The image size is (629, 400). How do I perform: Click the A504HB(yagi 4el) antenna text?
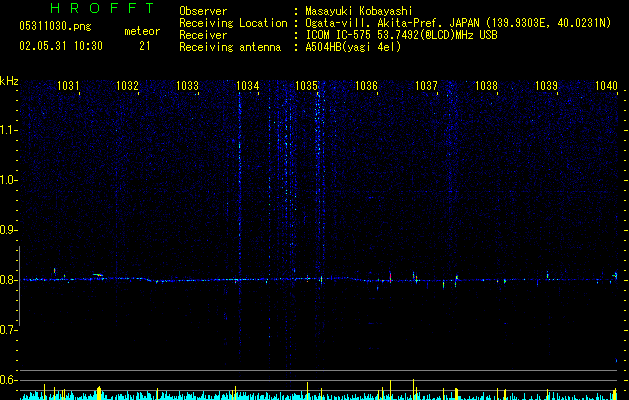coord(353,47)
